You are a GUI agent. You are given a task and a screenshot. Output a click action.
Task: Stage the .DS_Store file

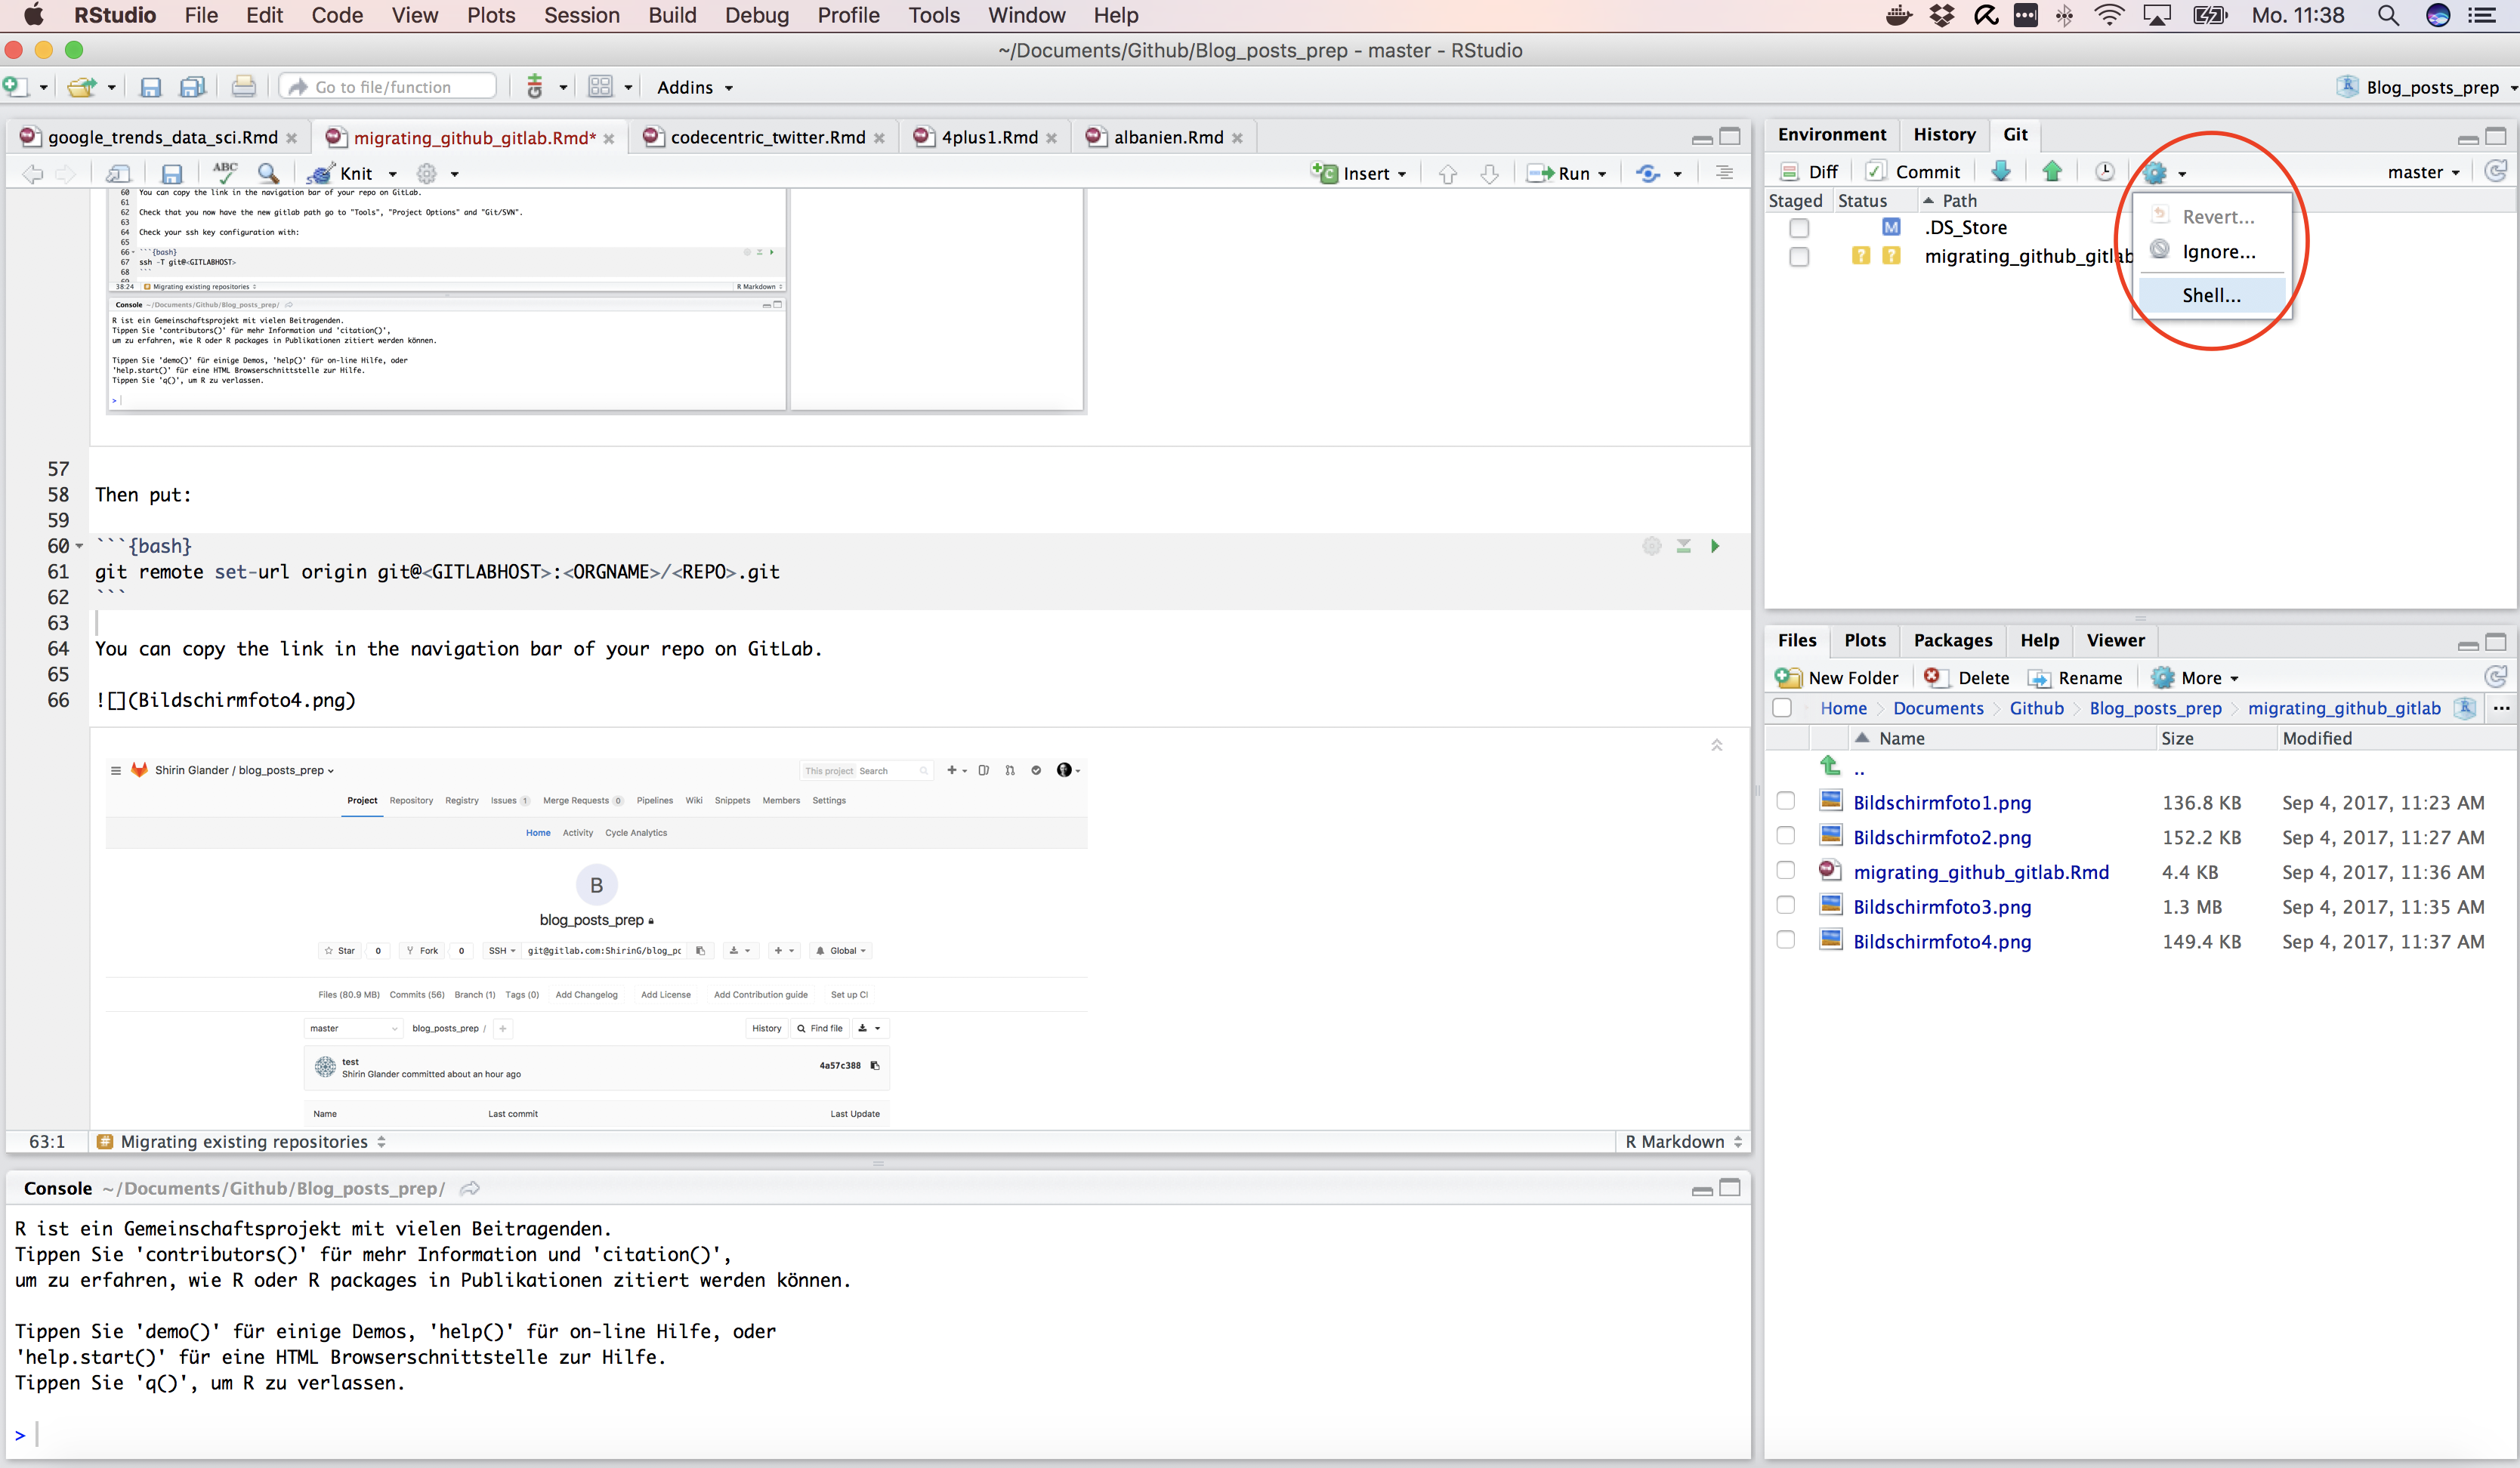[x=1799, y=228]
